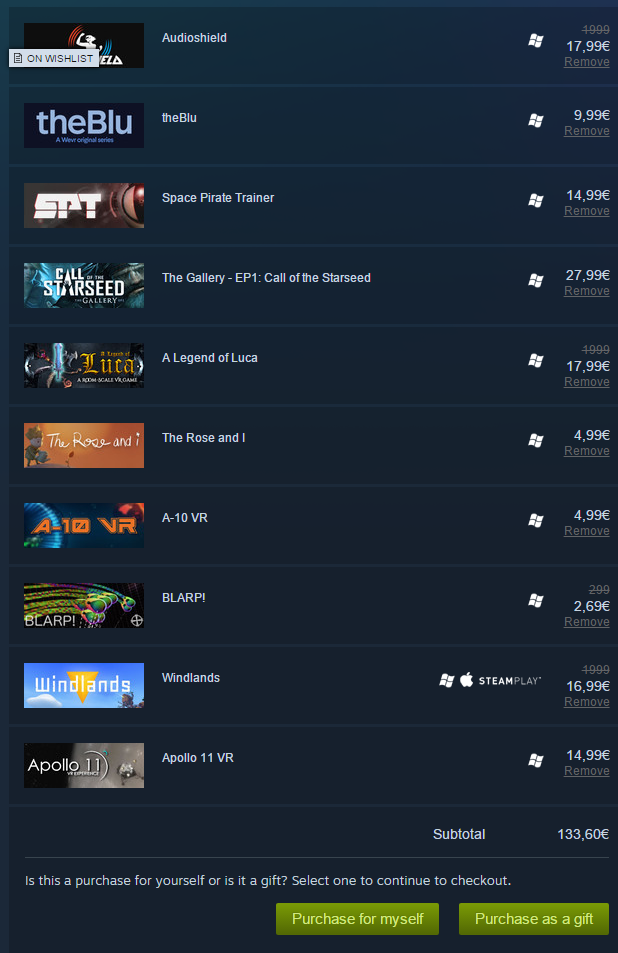This screenshot has width=618, height=953.
Task: Open the BLARP! game thumbnail
Action: point(84,605)
